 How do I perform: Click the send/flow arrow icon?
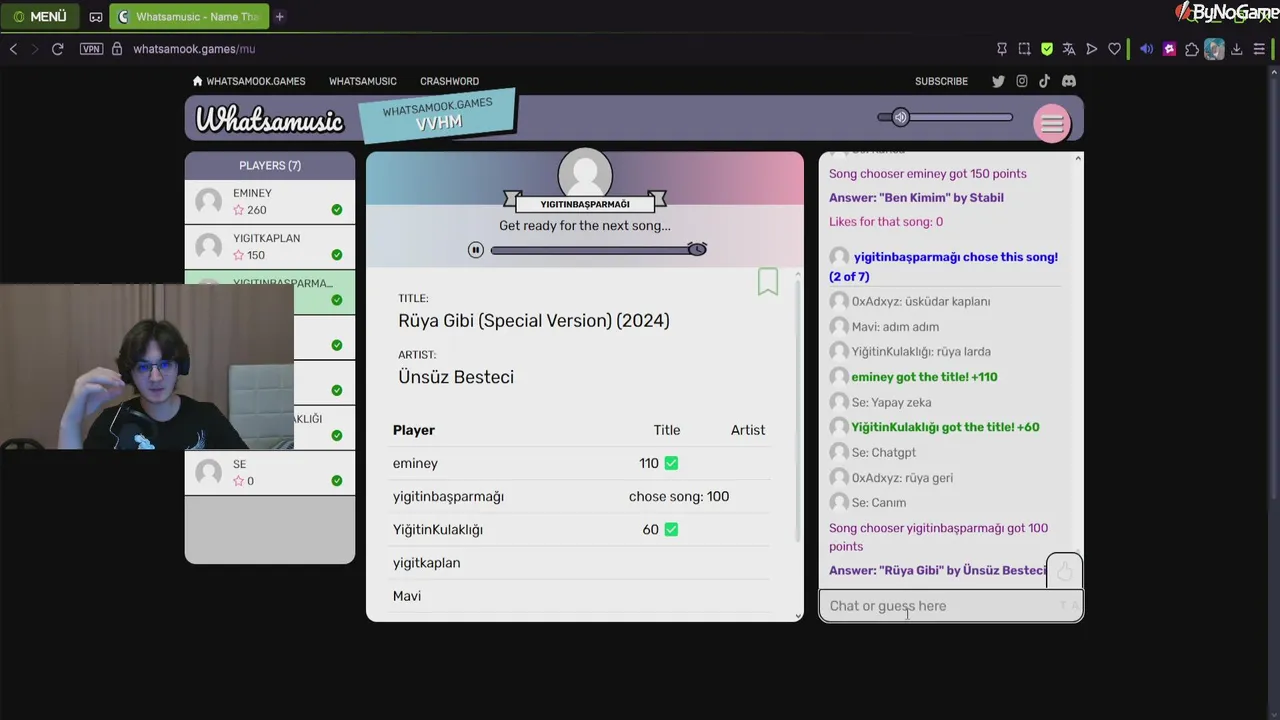[x=1092, y=49]
